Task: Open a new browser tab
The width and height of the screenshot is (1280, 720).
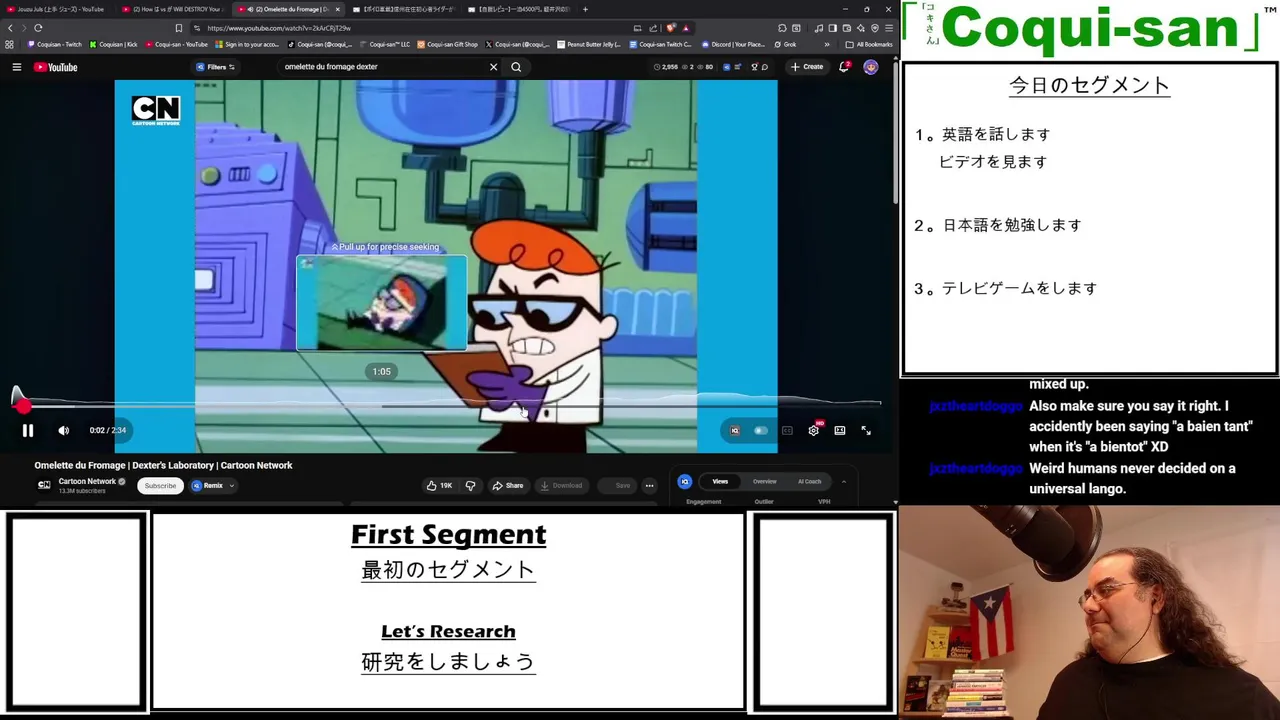Action: click(585, 9)
